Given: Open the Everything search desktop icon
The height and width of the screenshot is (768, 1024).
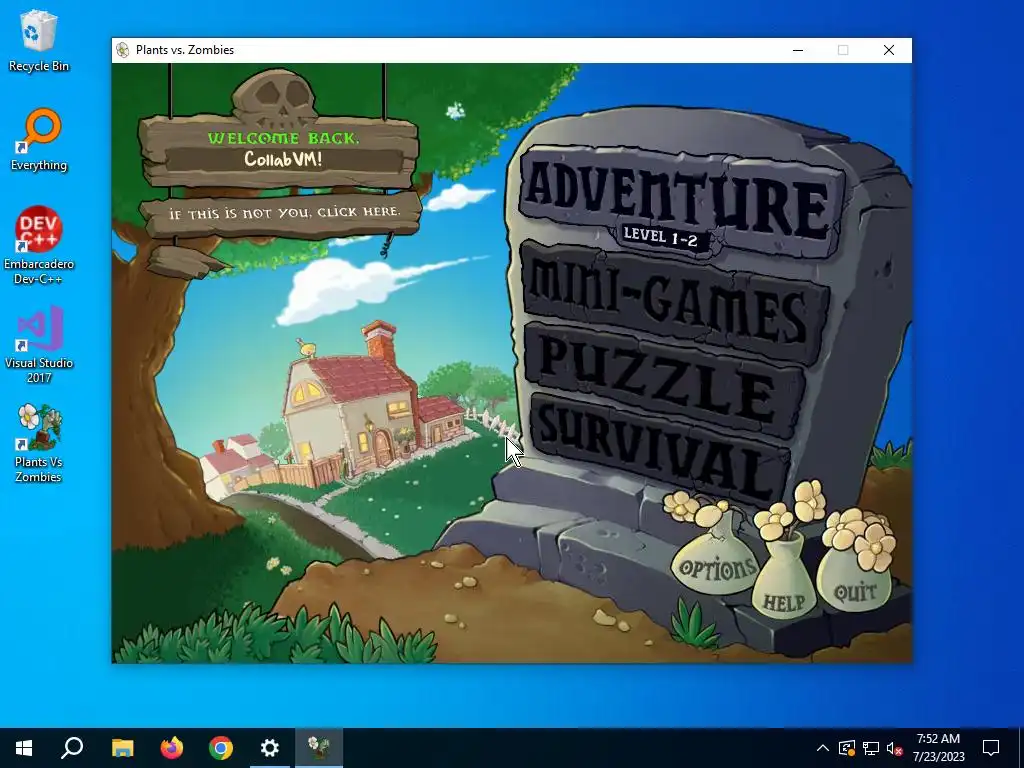Looking at the screenshot, I should pos(39,140).
